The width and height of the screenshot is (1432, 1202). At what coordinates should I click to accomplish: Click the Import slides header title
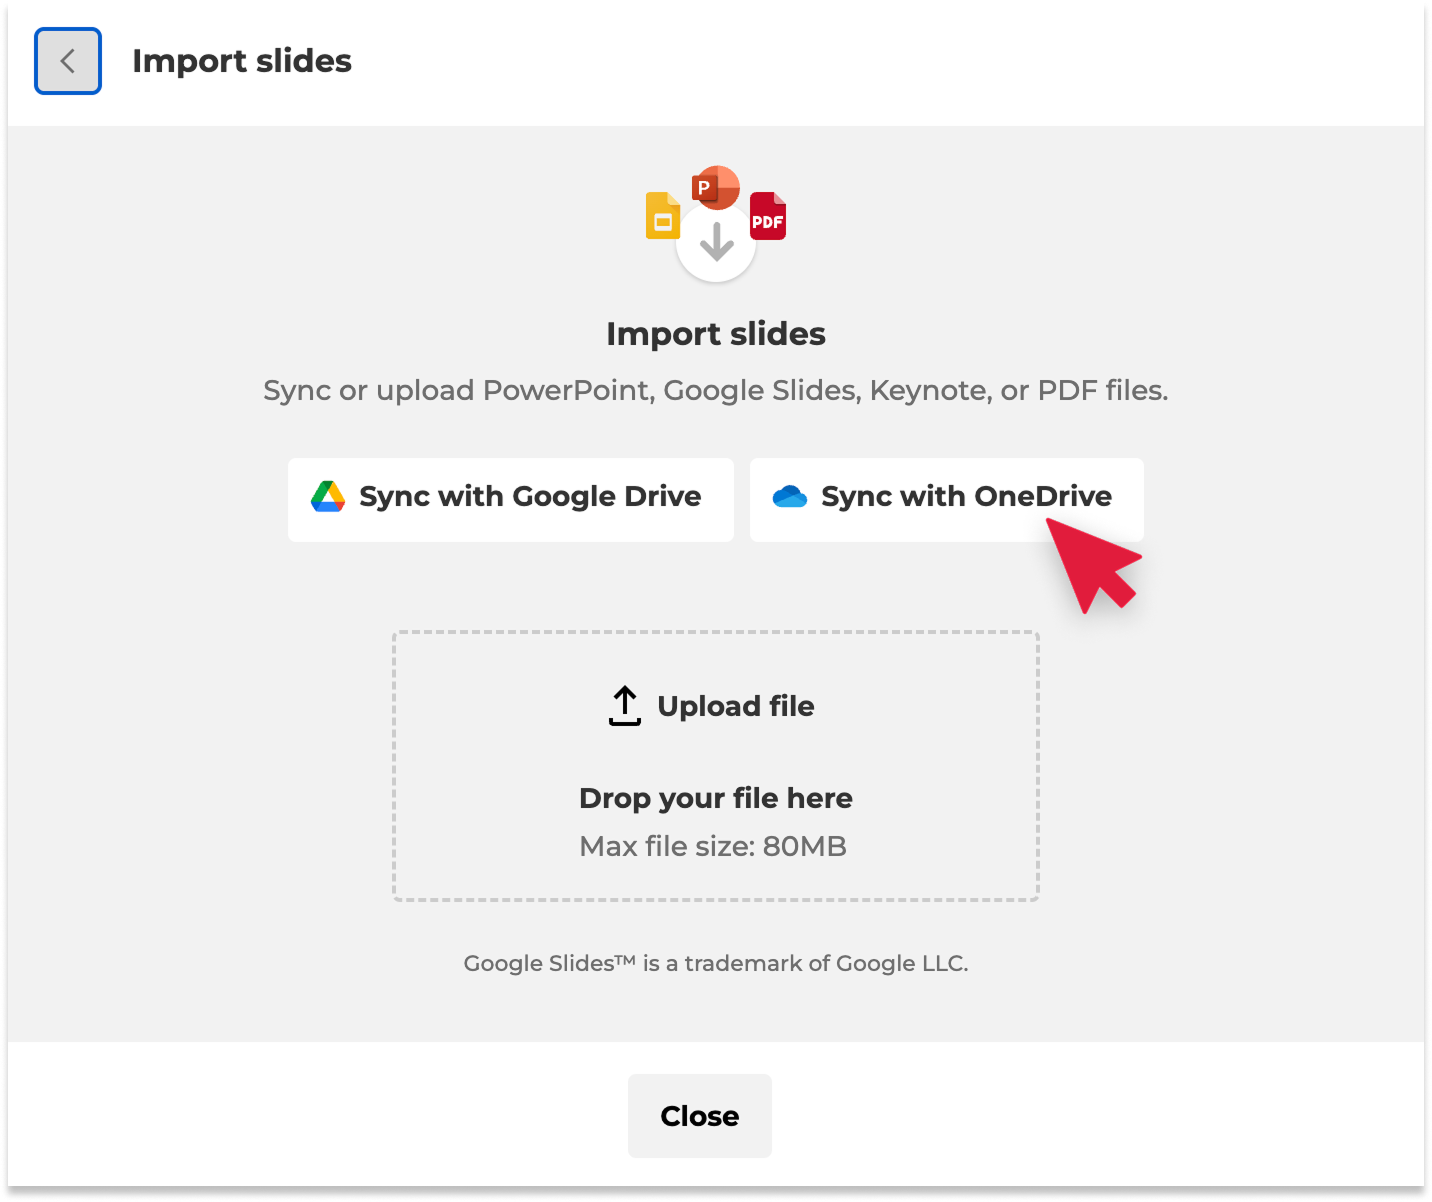[242, 61]
